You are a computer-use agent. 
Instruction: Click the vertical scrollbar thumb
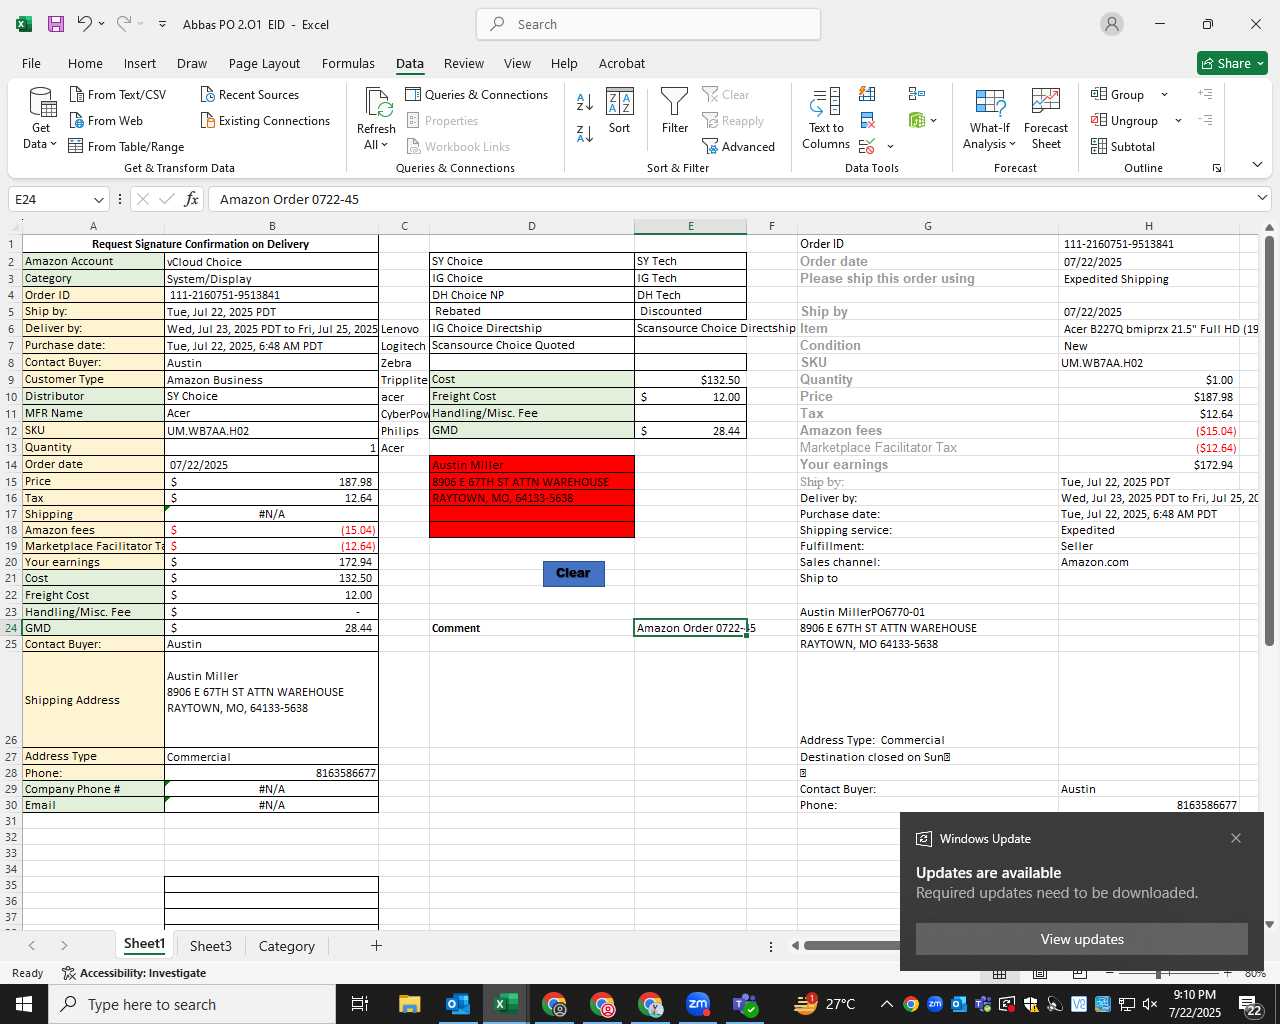(1269, 441)
